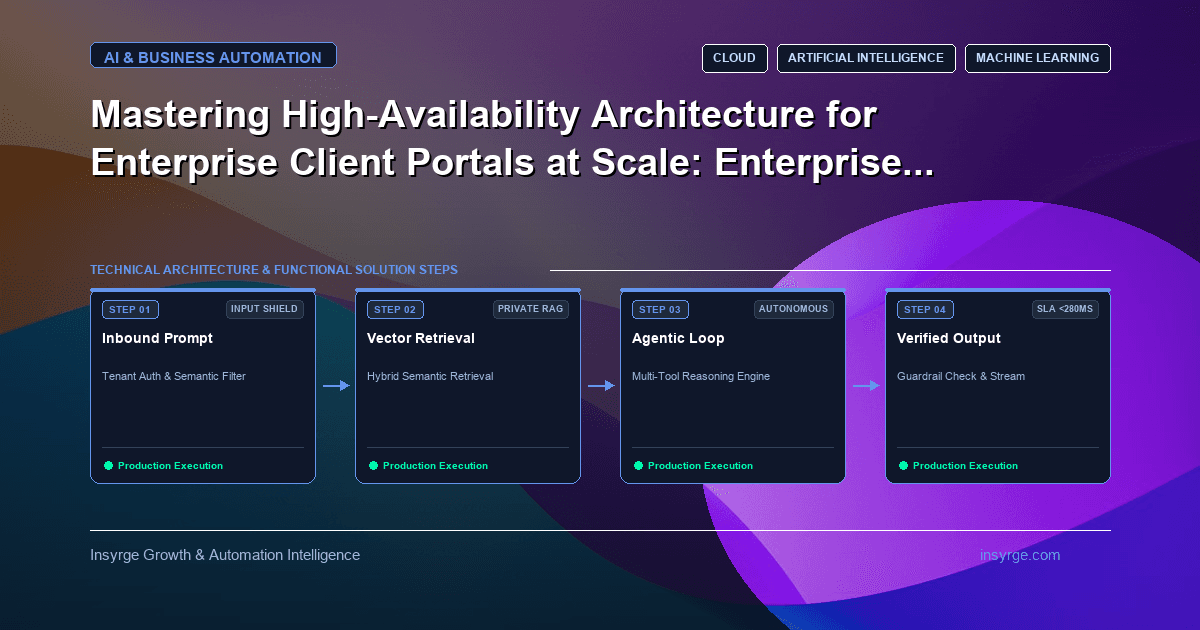Click the green status dot in Verified Output card
Image resolution: width=1200 pixels, height=630 pixels.
[x=903, y=465]
